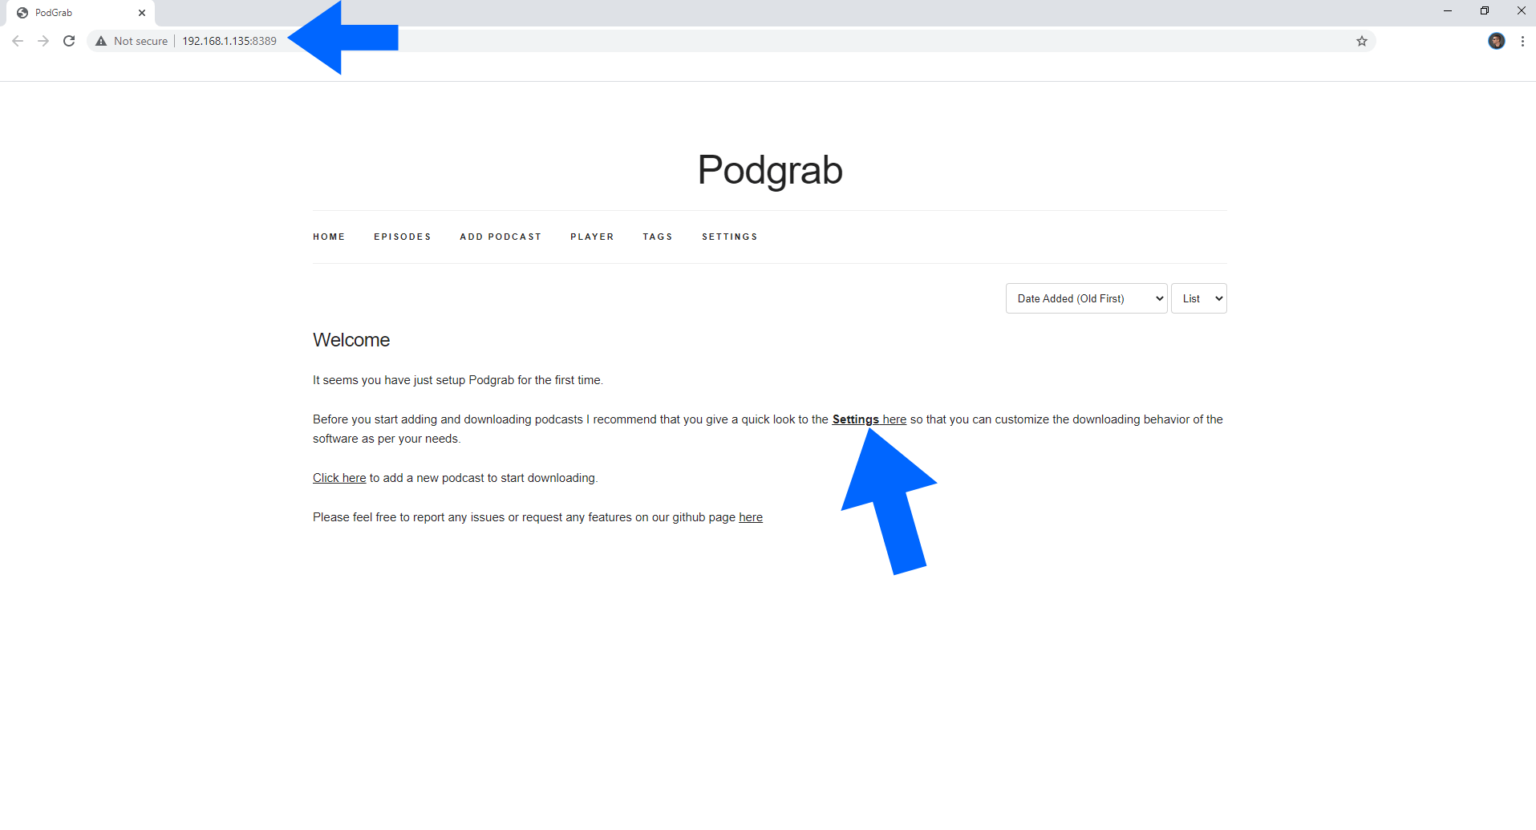This screenshot has width=1536, height=830.
Task: Navigate to EPISODES
Action: point(402,236)
